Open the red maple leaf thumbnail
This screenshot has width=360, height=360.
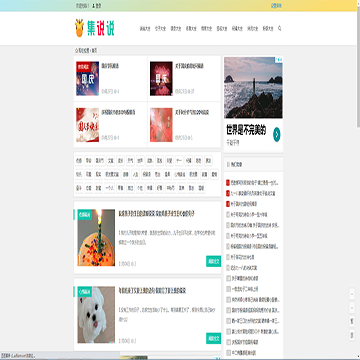[161, 125]
